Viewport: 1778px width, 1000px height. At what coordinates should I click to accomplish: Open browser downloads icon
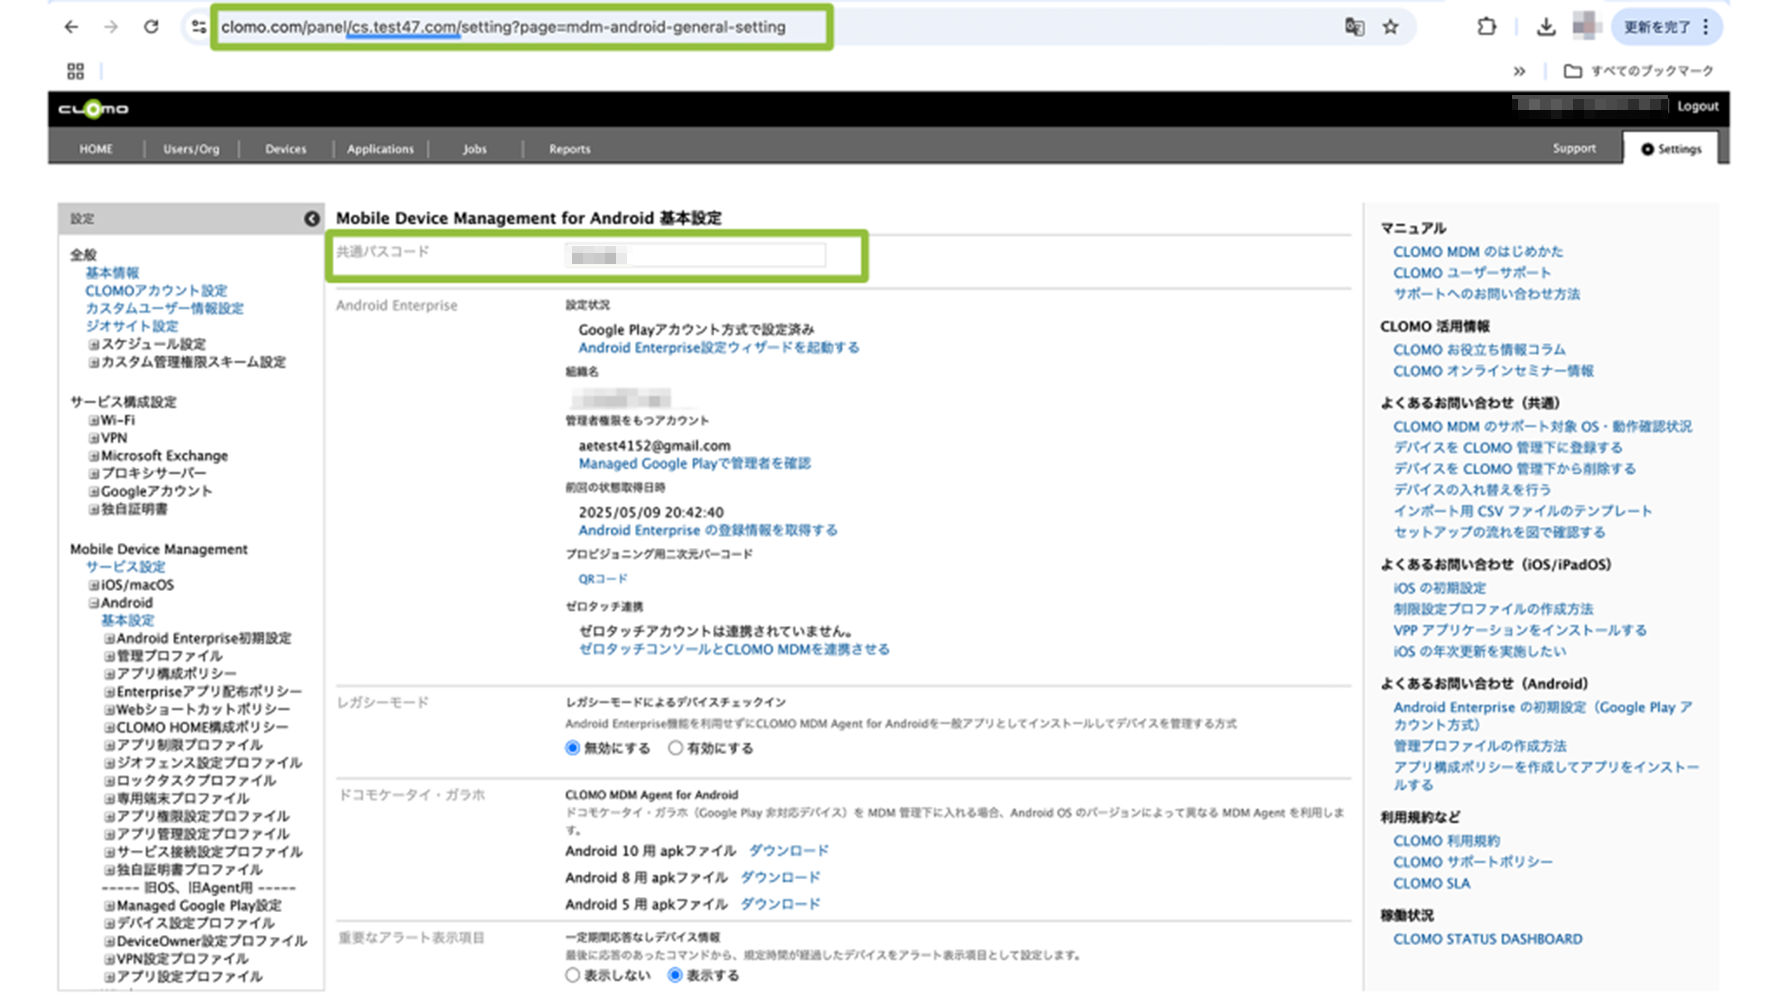tap(1545, 27)
